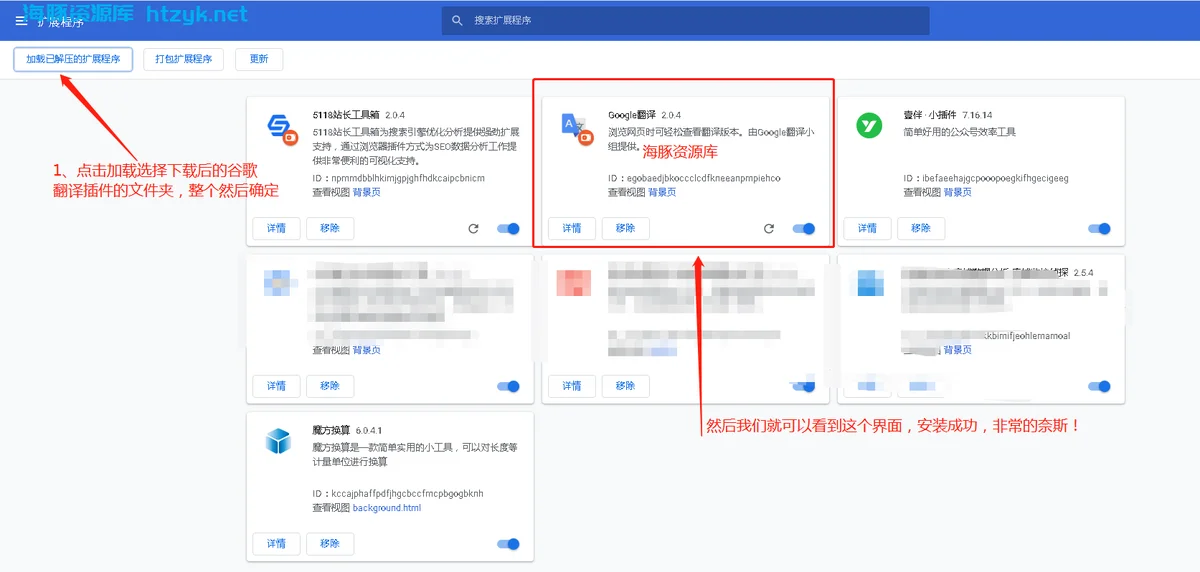This screenshot has height=572, width=1200.
Task: Click 加载已解压的扩展程序 button
Action: pos(73,59)
